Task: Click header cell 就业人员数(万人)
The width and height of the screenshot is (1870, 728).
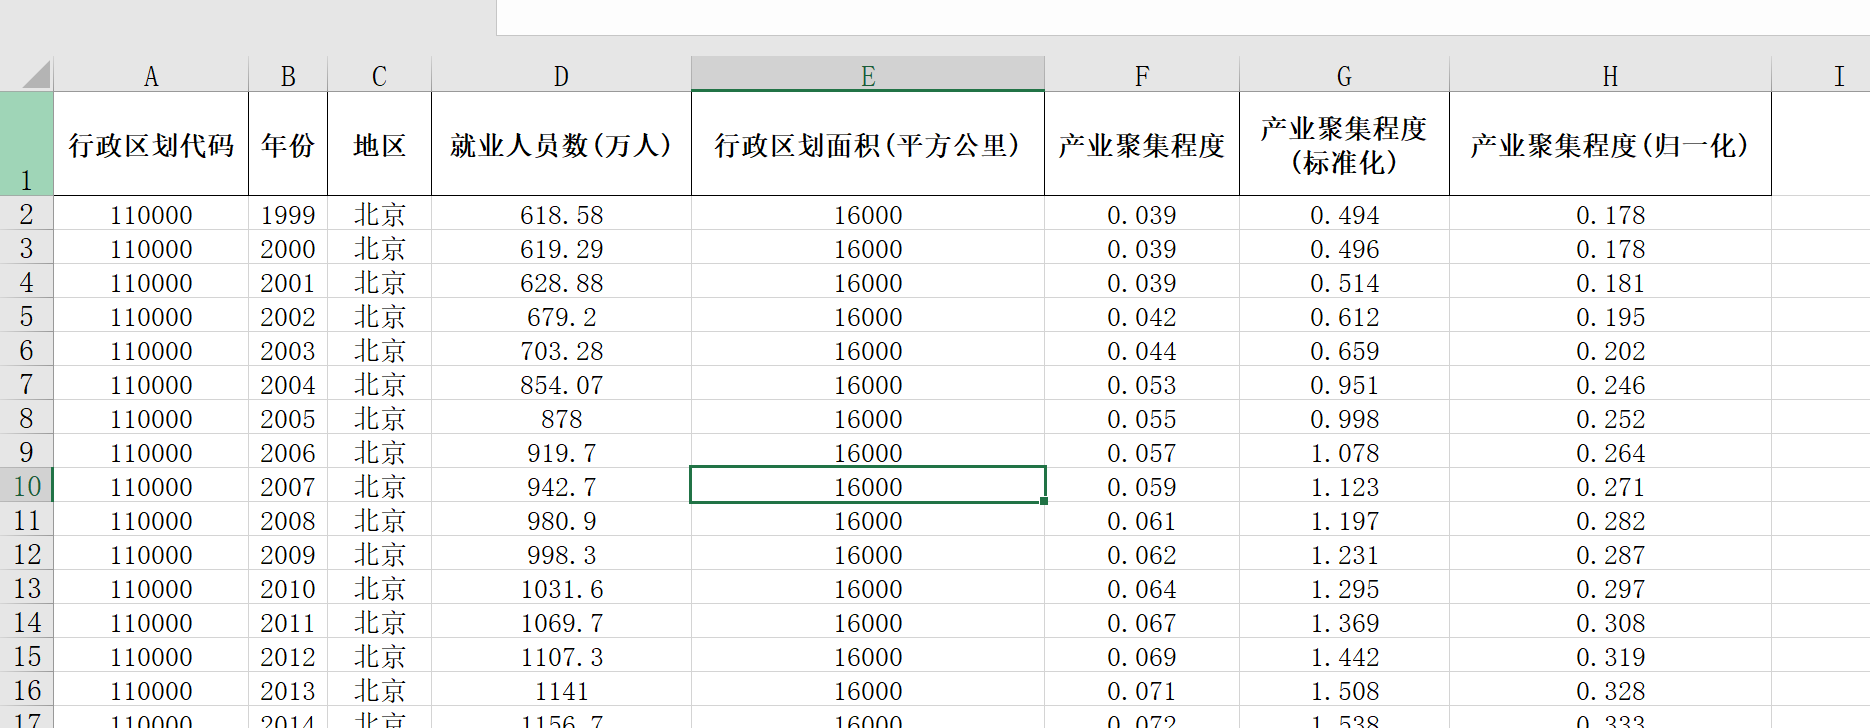Action: click(x=561, y=145)
